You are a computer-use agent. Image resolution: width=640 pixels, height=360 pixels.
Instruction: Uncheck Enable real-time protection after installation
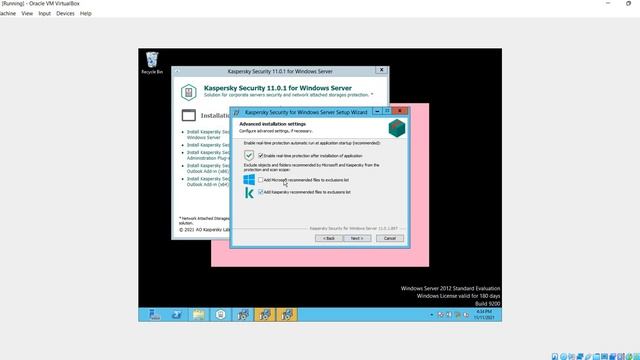(261, 156)
